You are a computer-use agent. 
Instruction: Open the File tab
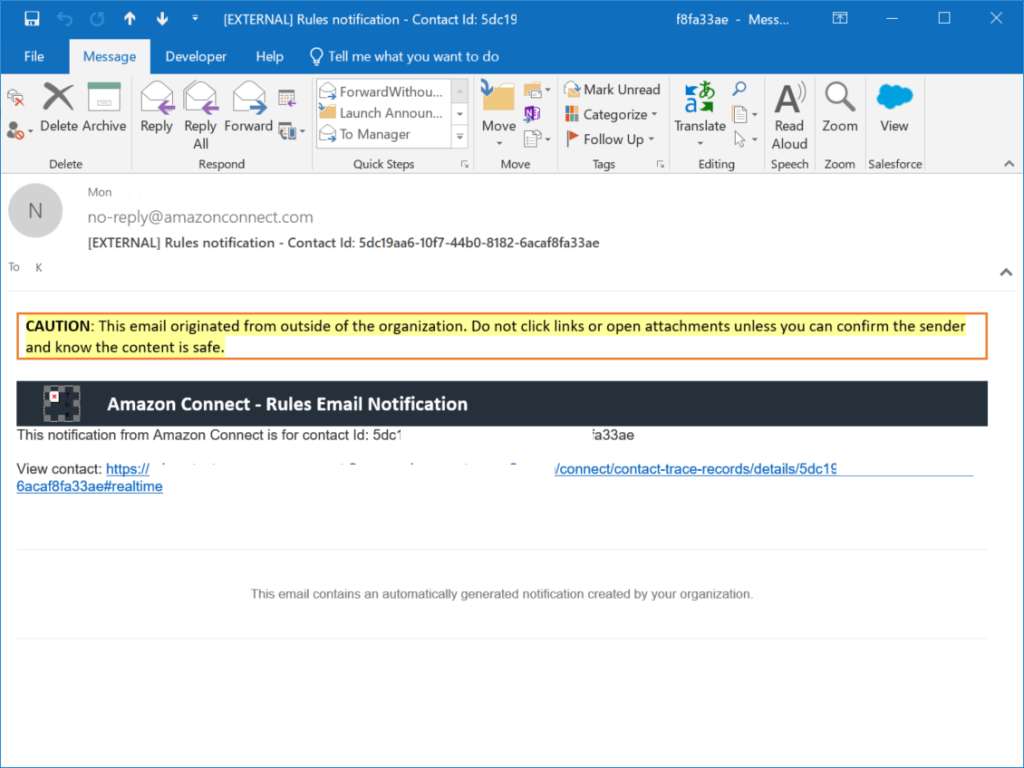pyautogui.click(x=34, y=57)
